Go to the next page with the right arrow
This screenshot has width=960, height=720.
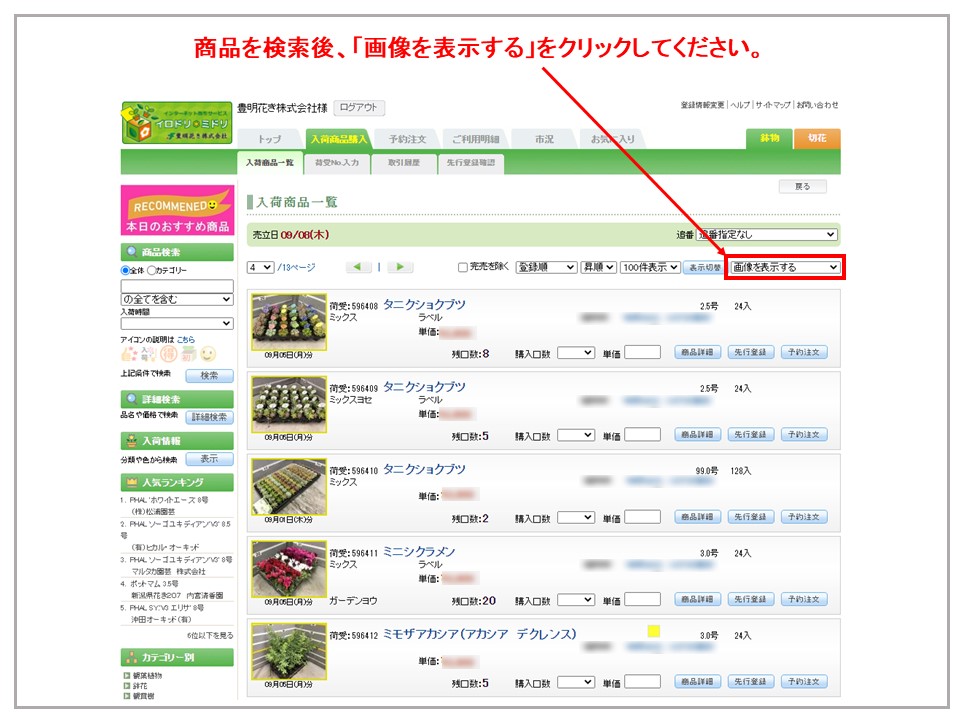tap(400, 267)
